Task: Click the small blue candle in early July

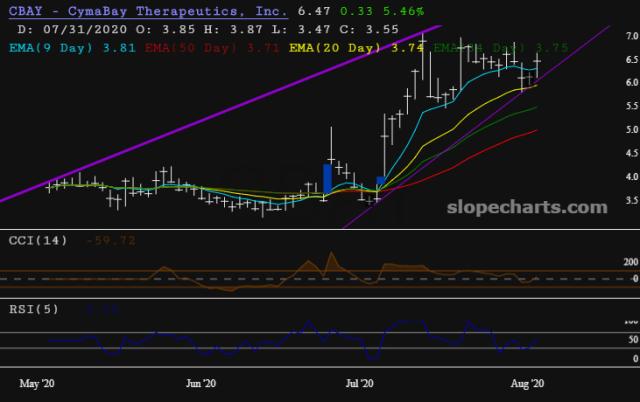Action: pyautogui.click(x=381, y=184)
